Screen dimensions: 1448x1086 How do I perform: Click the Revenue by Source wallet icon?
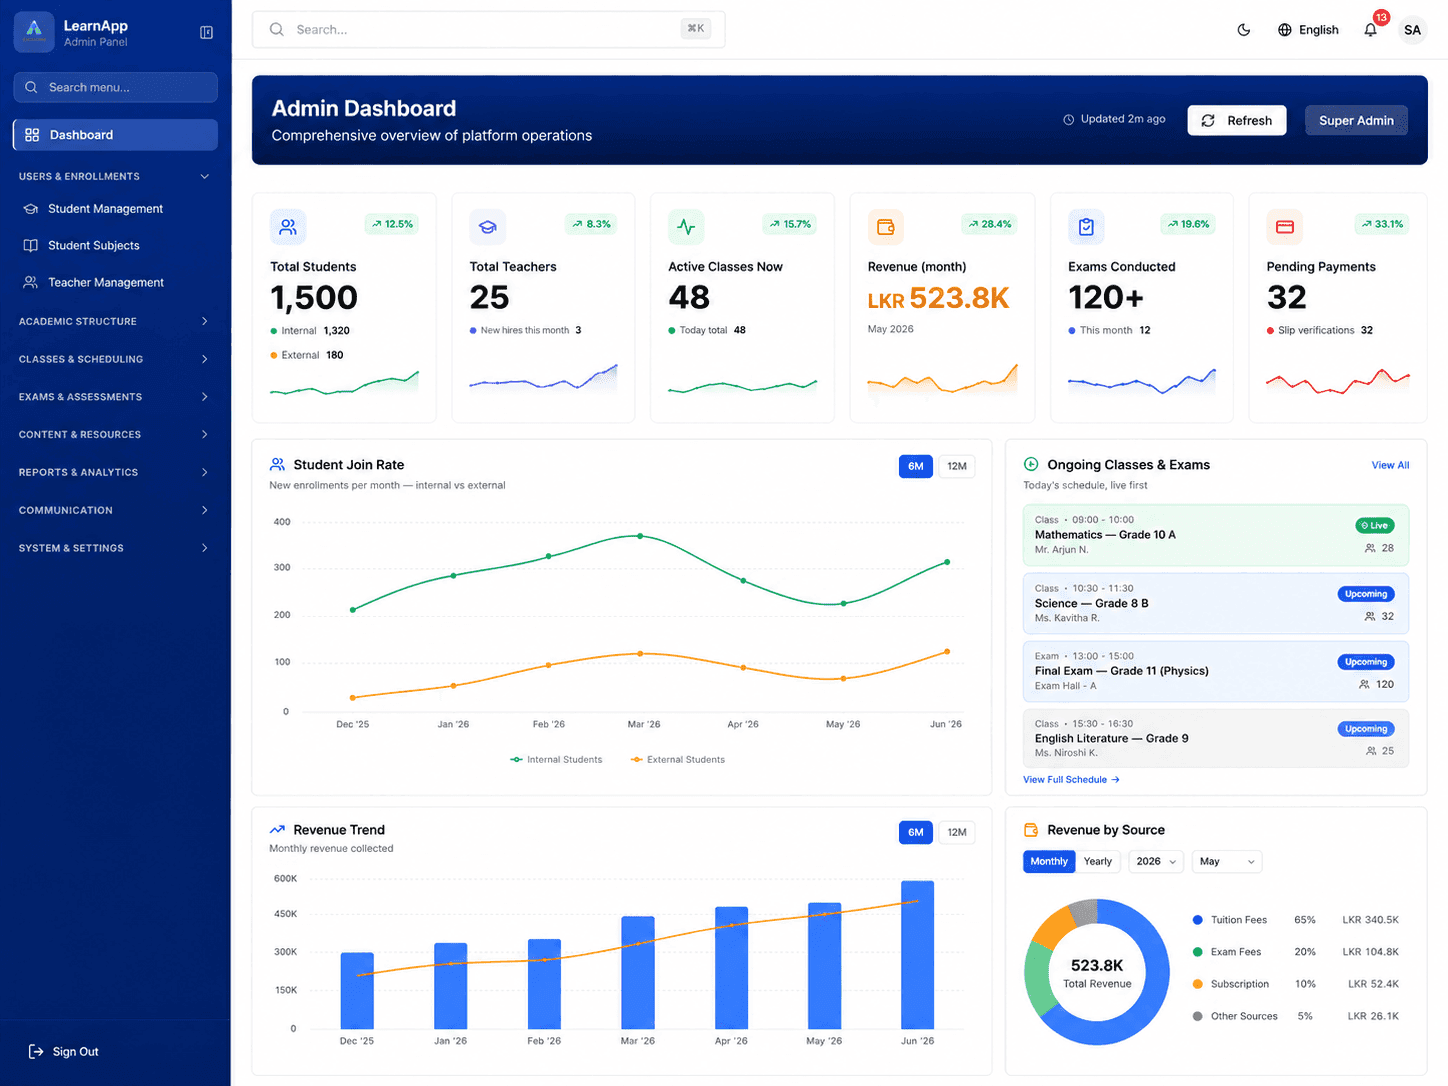[x=1031, y=830]
